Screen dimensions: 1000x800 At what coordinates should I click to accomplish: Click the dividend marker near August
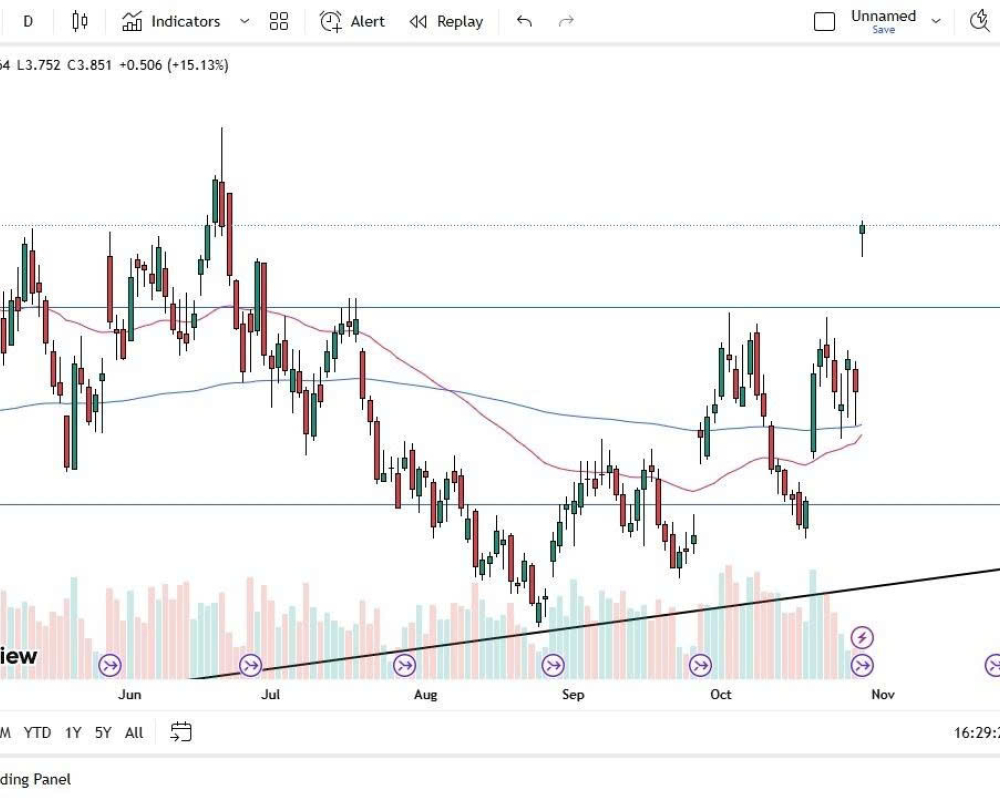coord(404,665)
